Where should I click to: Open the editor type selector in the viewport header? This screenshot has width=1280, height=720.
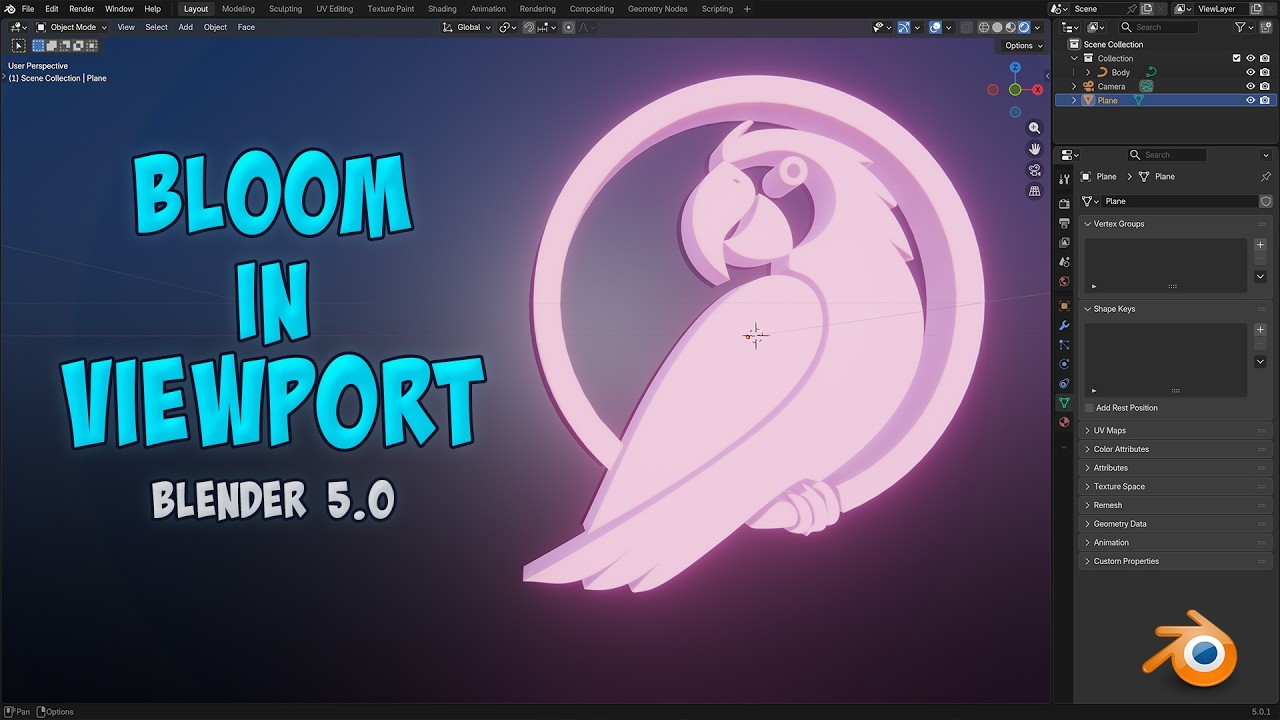(18, 27)
